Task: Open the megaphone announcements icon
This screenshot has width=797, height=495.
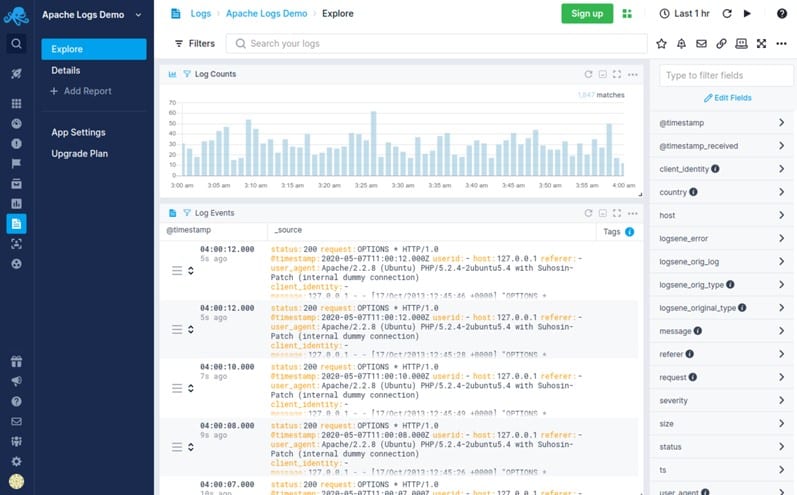Action: point(16,381)
